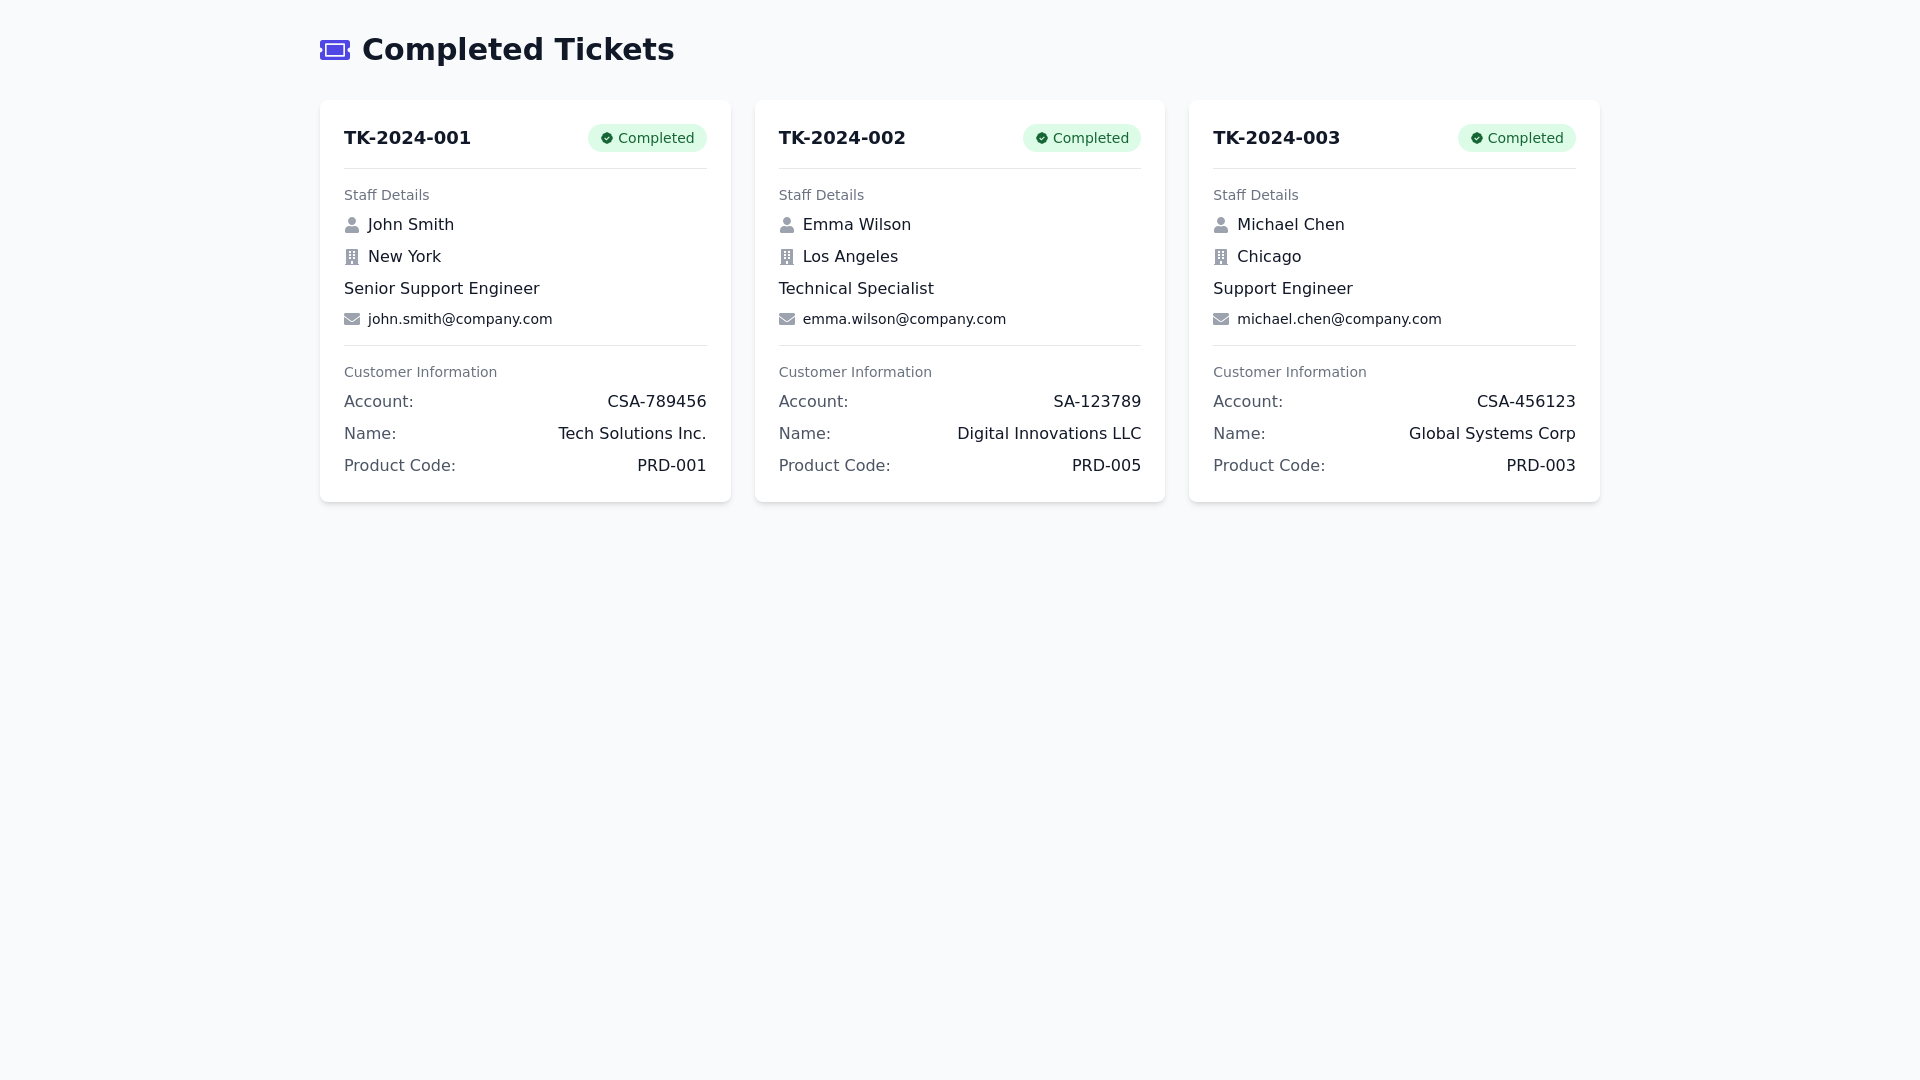Click the envelope icon for john.smith@company.com

click(x=352, y=319)
